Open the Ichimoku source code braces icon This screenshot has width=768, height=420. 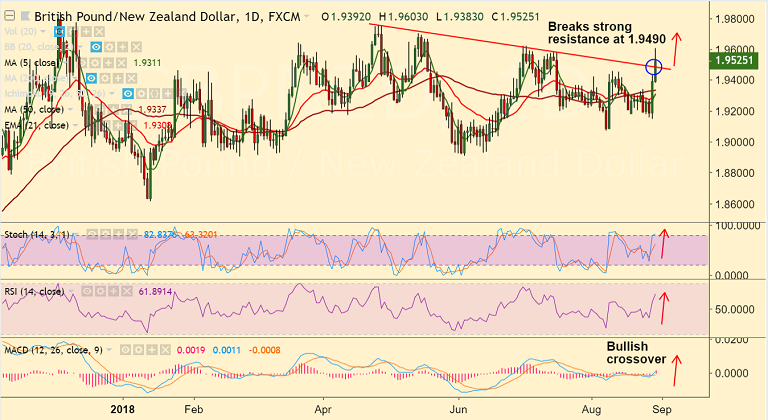pos(155,94)
